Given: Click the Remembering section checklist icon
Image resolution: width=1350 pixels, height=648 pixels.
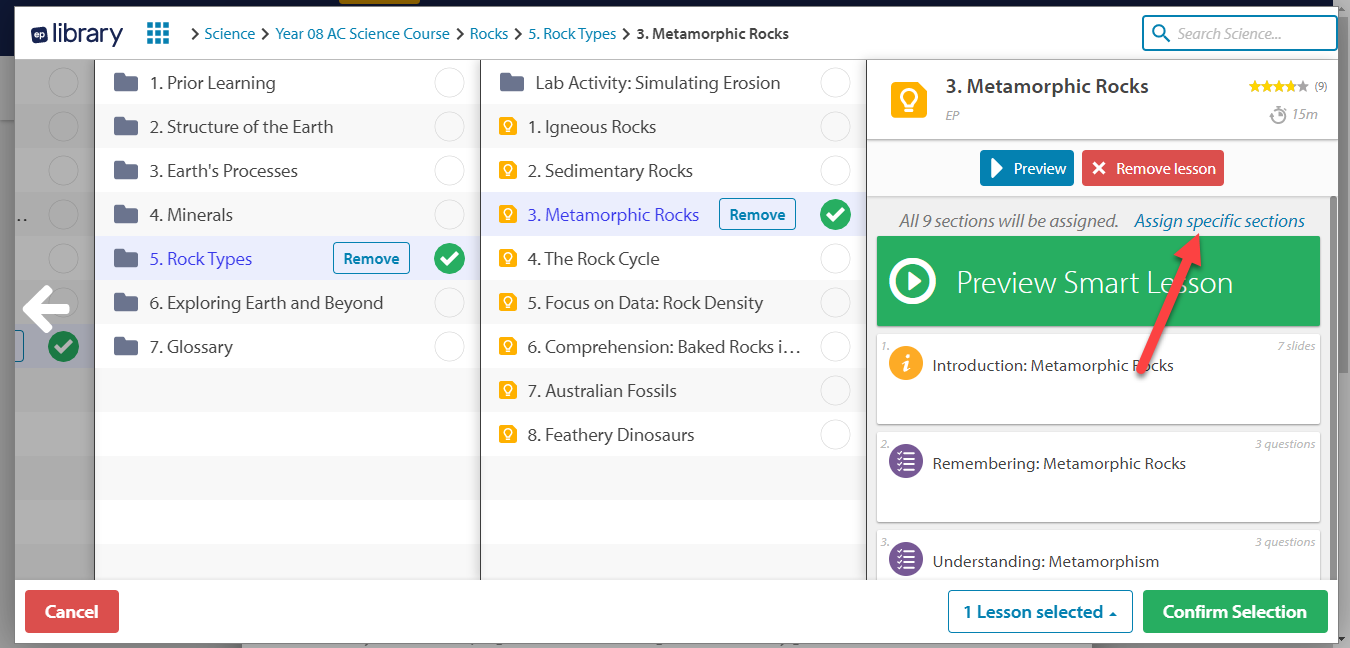Looking at the screenshot, I should (905, 461).
